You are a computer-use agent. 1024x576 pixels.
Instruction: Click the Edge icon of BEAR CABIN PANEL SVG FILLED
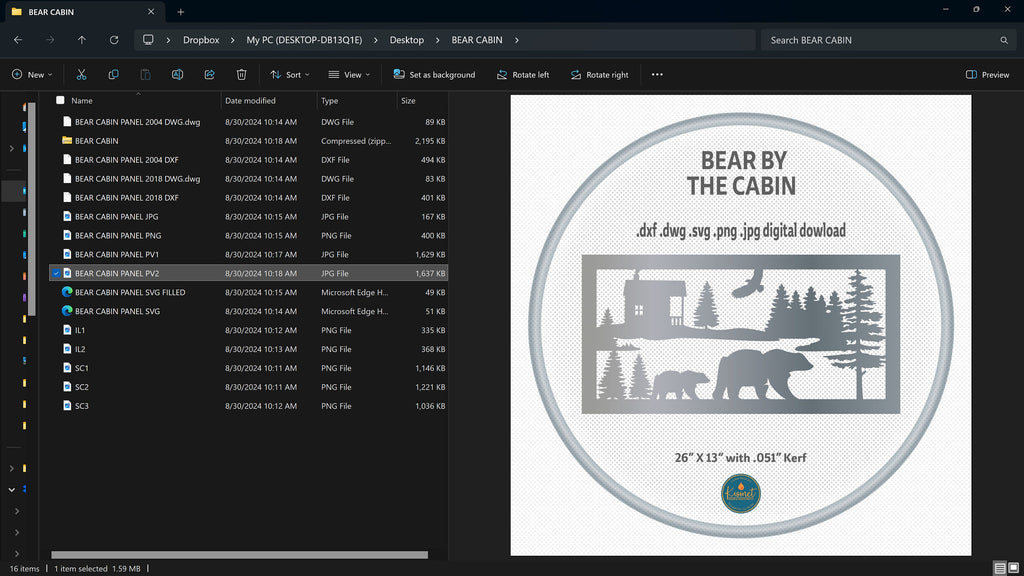[67, 292]
